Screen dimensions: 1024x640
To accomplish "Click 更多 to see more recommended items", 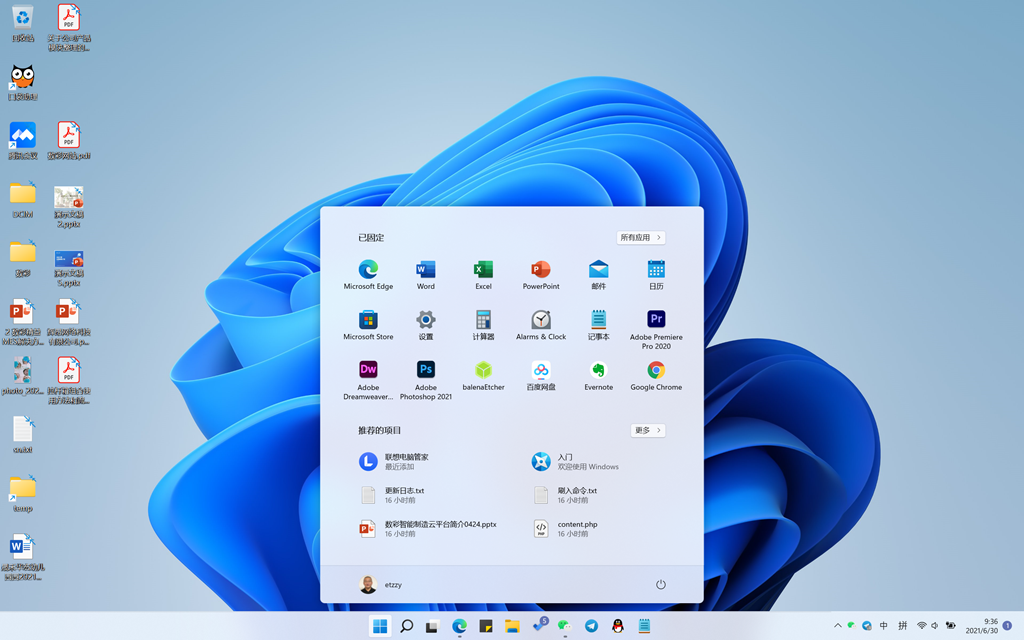I will [x=648, y=430].
